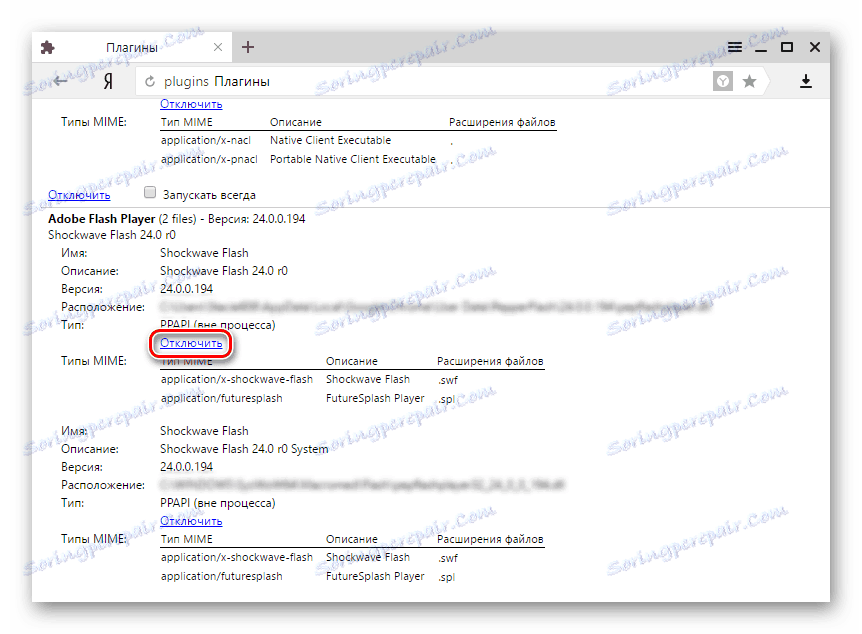The height and width of the screenshot is (634, 862).
Task: Bookmark page with the star icon
Action: pos(749,81)
